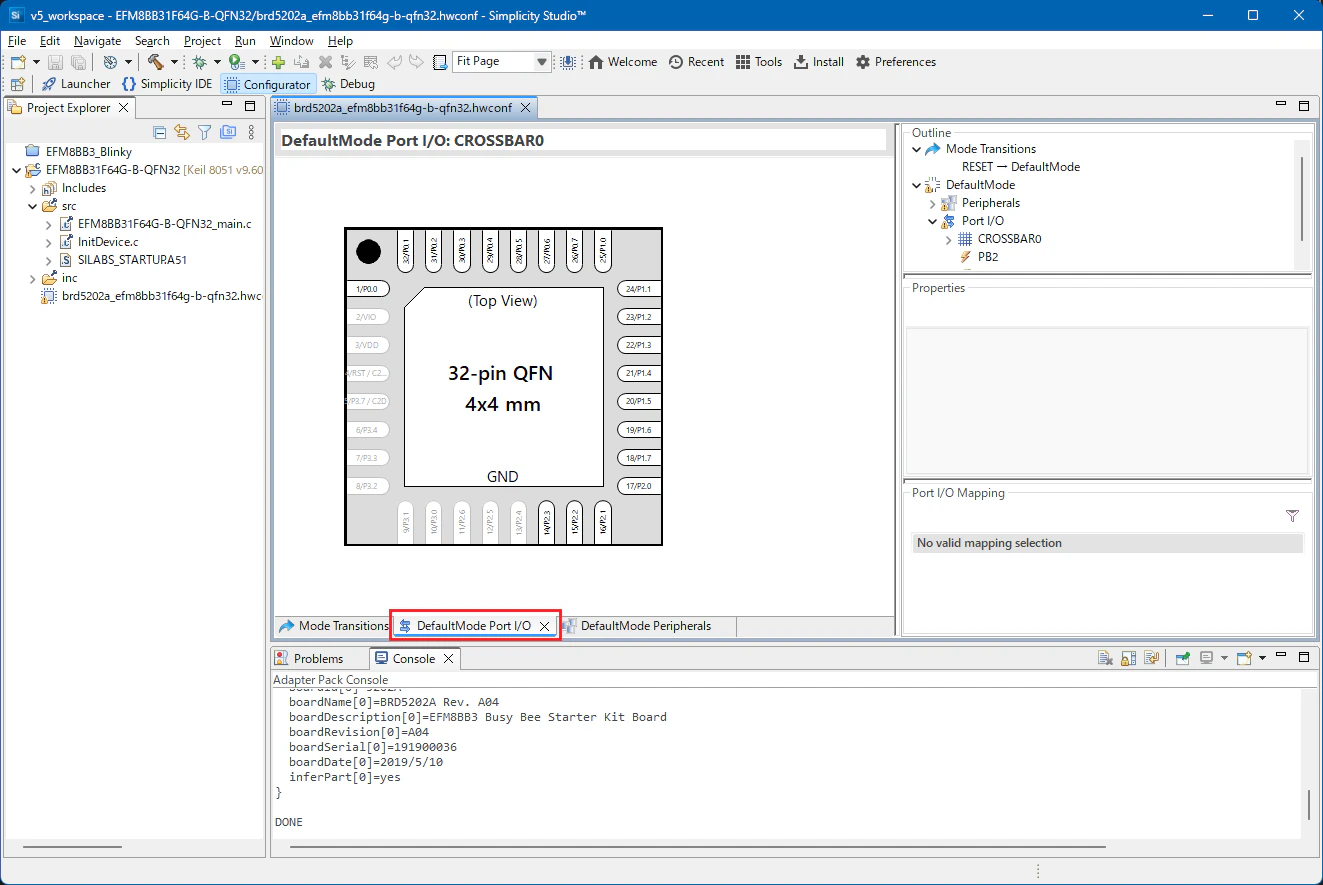The width and height of the screenshot is (1323, 885).
Task: Open the New wizard dropdown arrow
Action: (x=35, y=62)
